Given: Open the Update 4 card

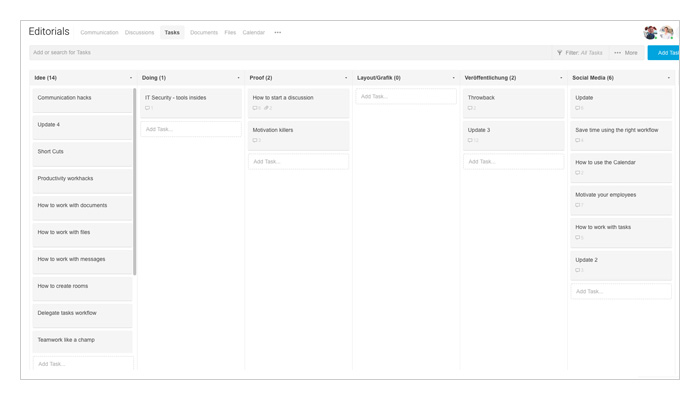Looking at the screenshot, I should pyautogui.click(x=82, y=127).
